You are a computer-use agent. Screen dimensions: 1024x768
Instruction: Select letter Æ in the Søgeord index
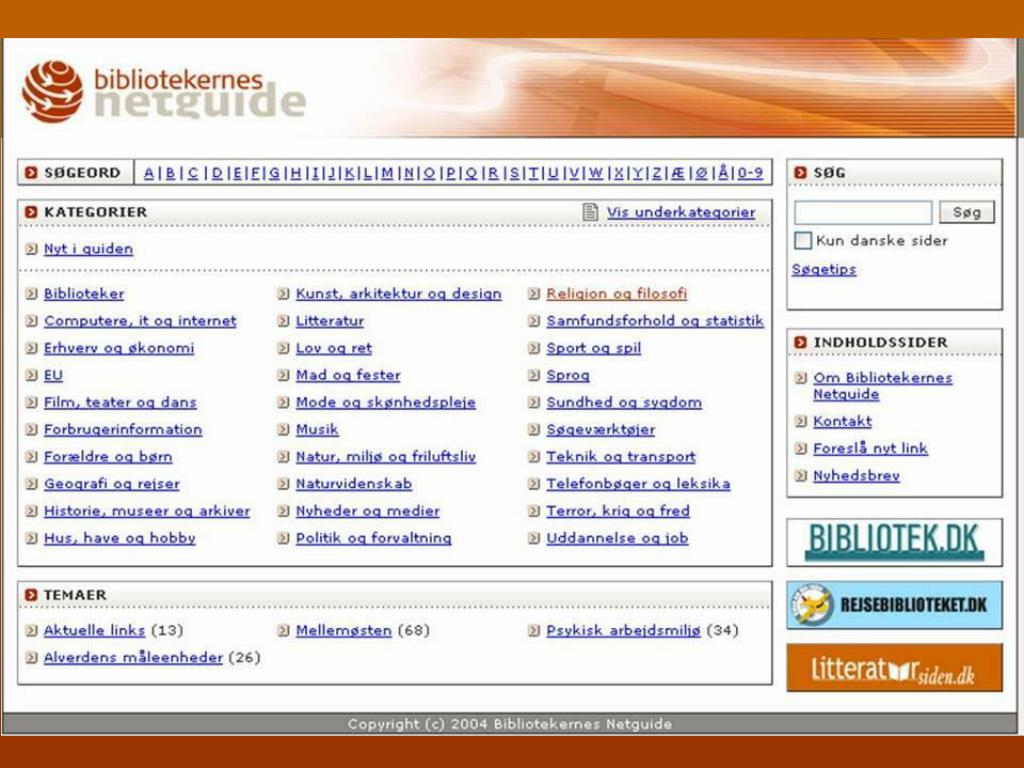pyautogui.click(x=678, y=173)
